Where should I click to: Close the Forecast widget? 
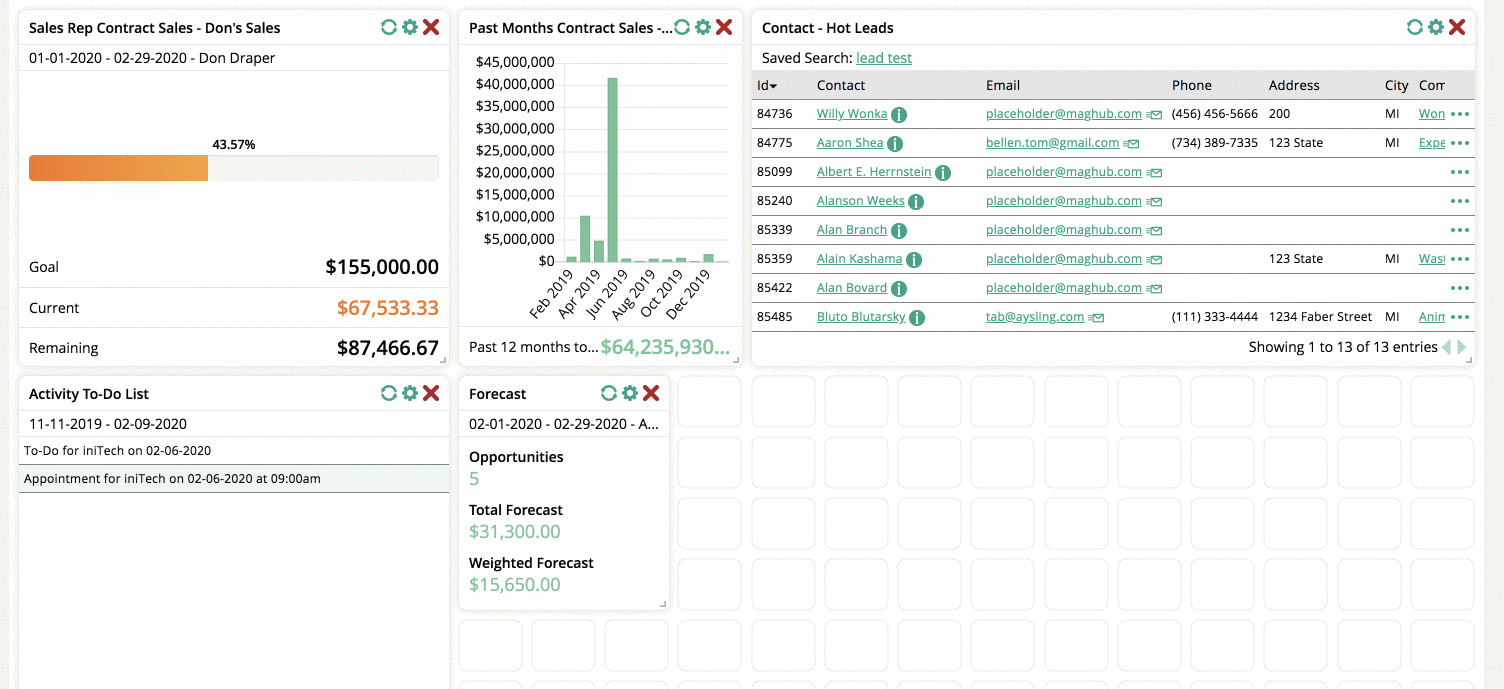[x=651, y=393]
